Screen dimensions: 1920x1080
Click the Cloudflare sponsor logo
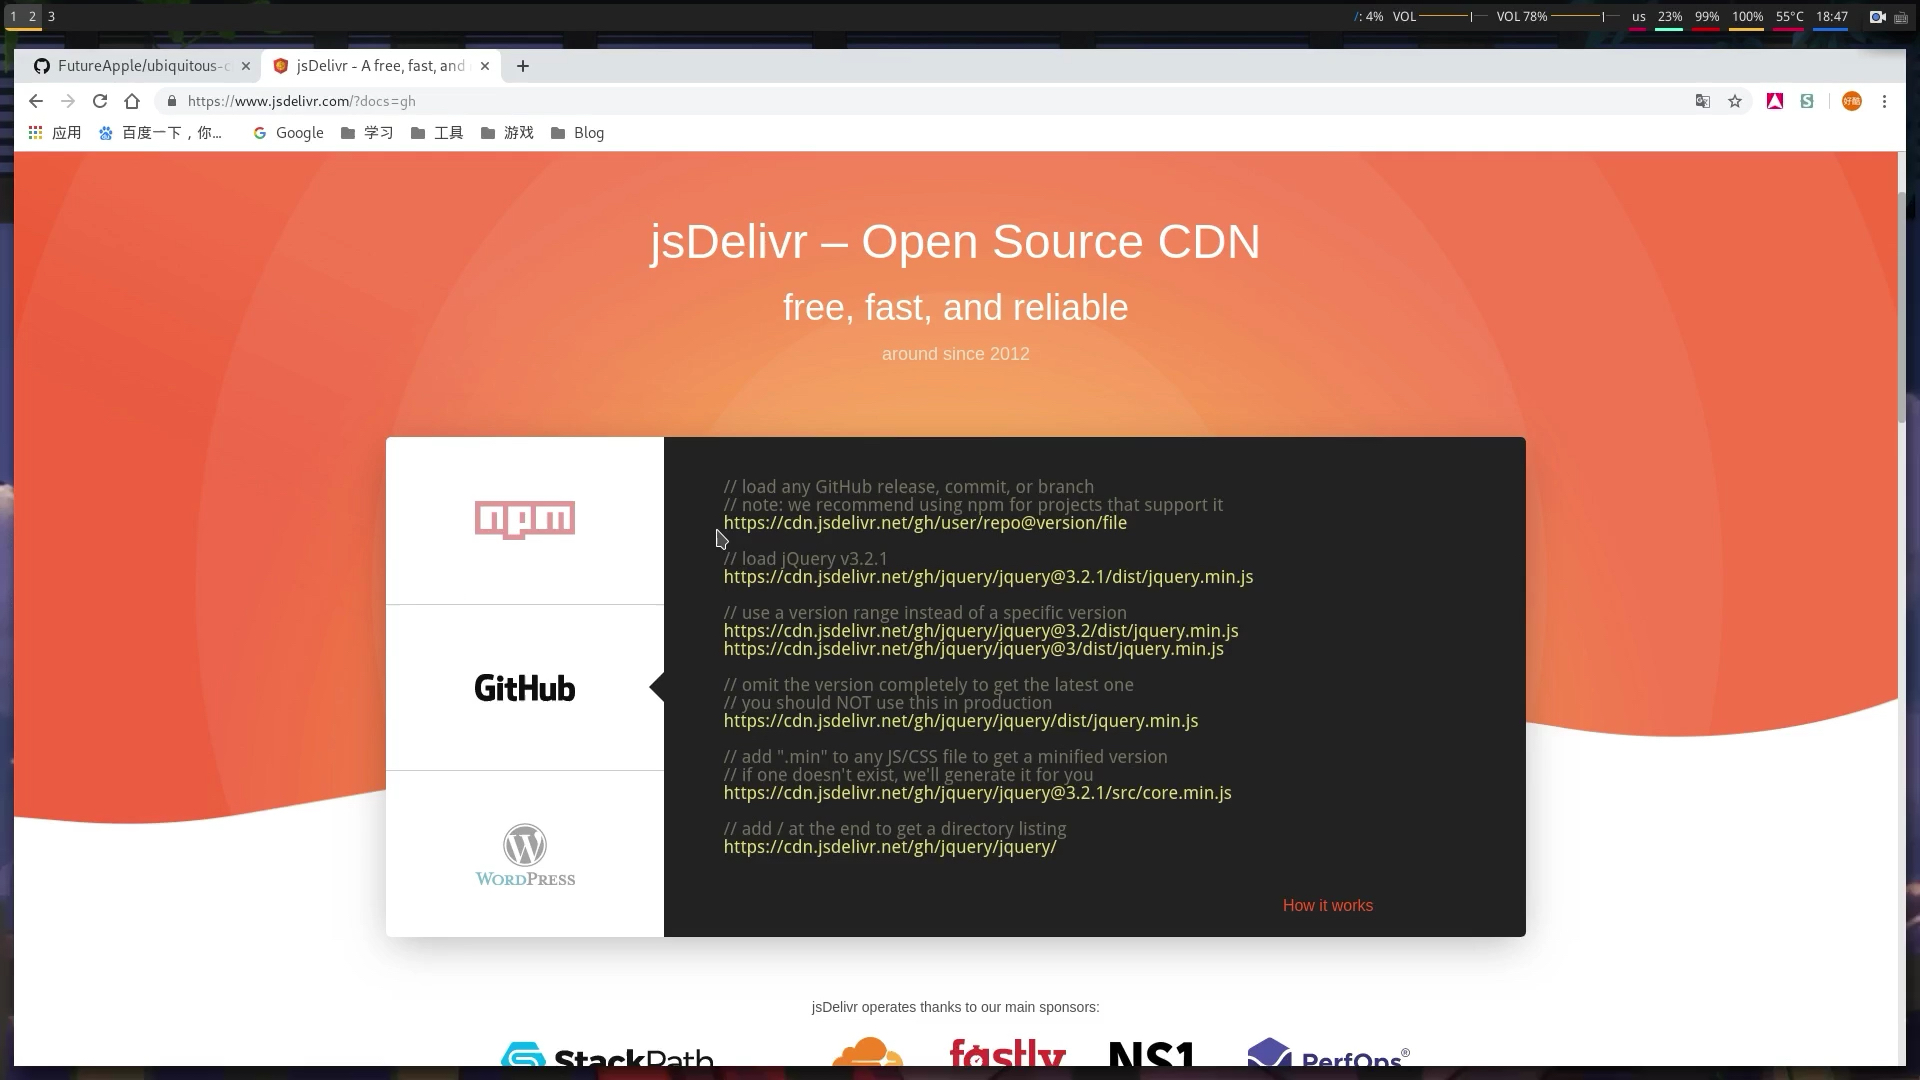[x=867, y=1052]
